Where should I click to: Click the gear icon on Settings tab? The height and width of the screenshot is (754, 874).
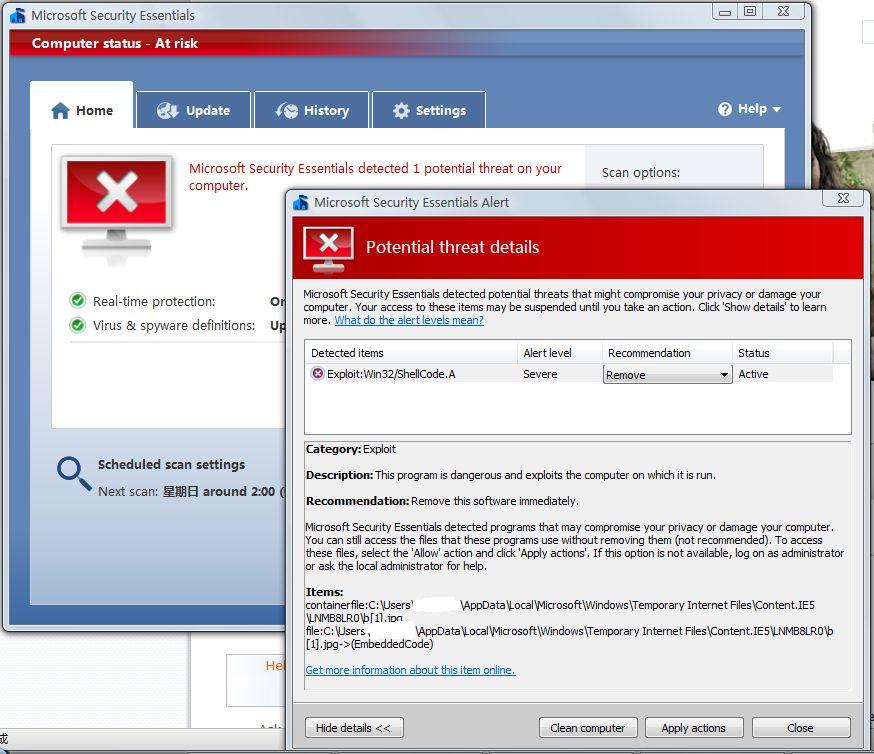pos(401,110)
